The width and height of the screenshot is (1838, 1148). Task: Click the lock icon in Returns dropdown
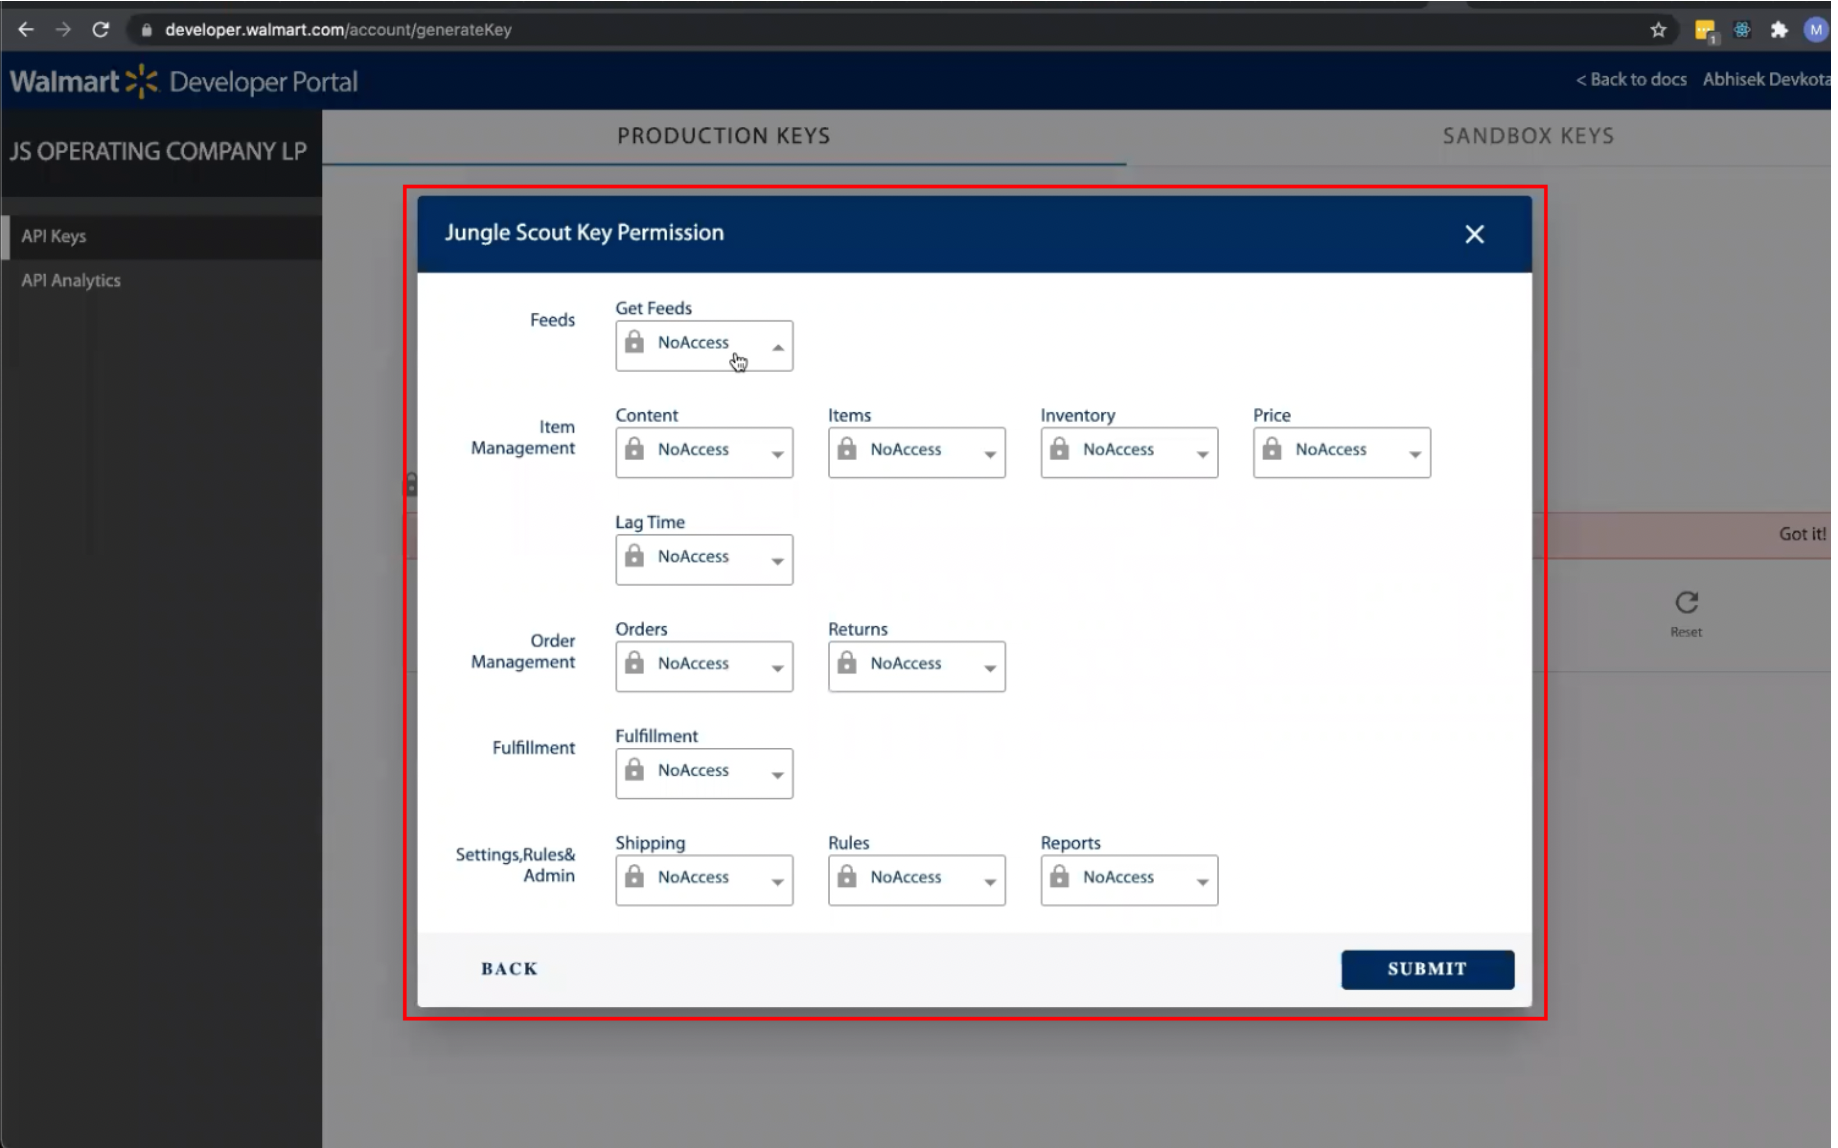click(847, 663)
